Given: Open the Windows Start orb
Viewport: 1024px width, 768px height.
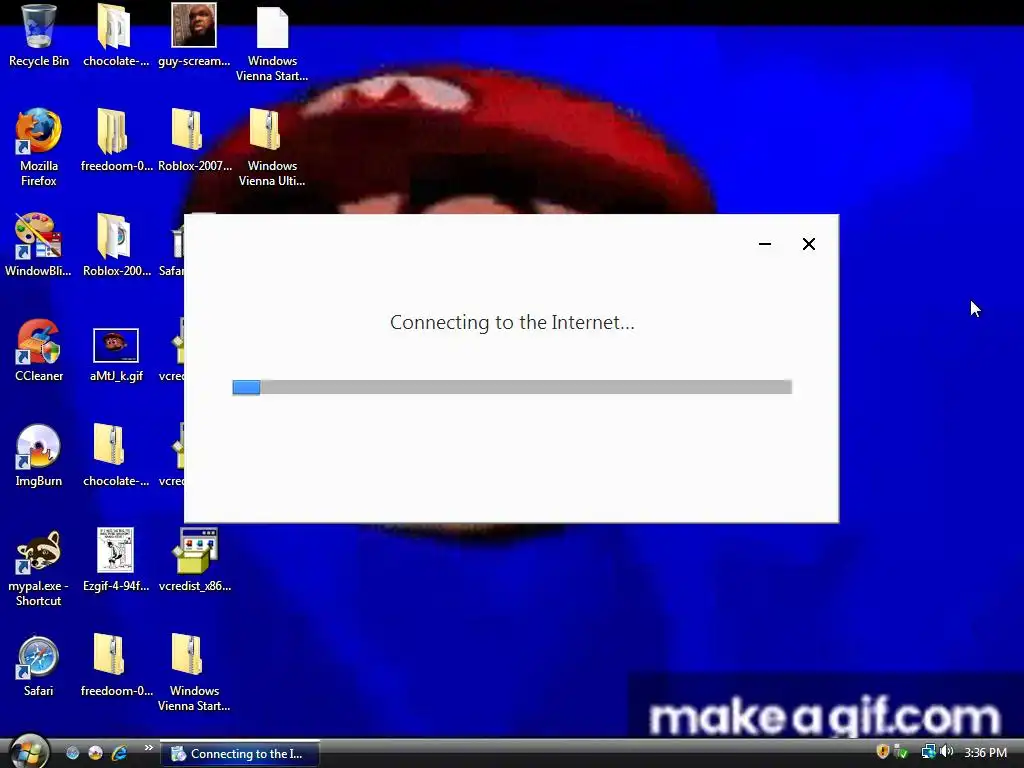Looking at the screenshot, I should tap(27, 752).
